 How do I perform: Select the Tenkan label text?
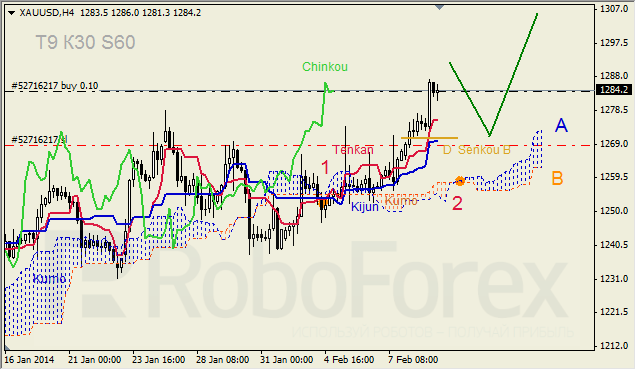(353, 150)
